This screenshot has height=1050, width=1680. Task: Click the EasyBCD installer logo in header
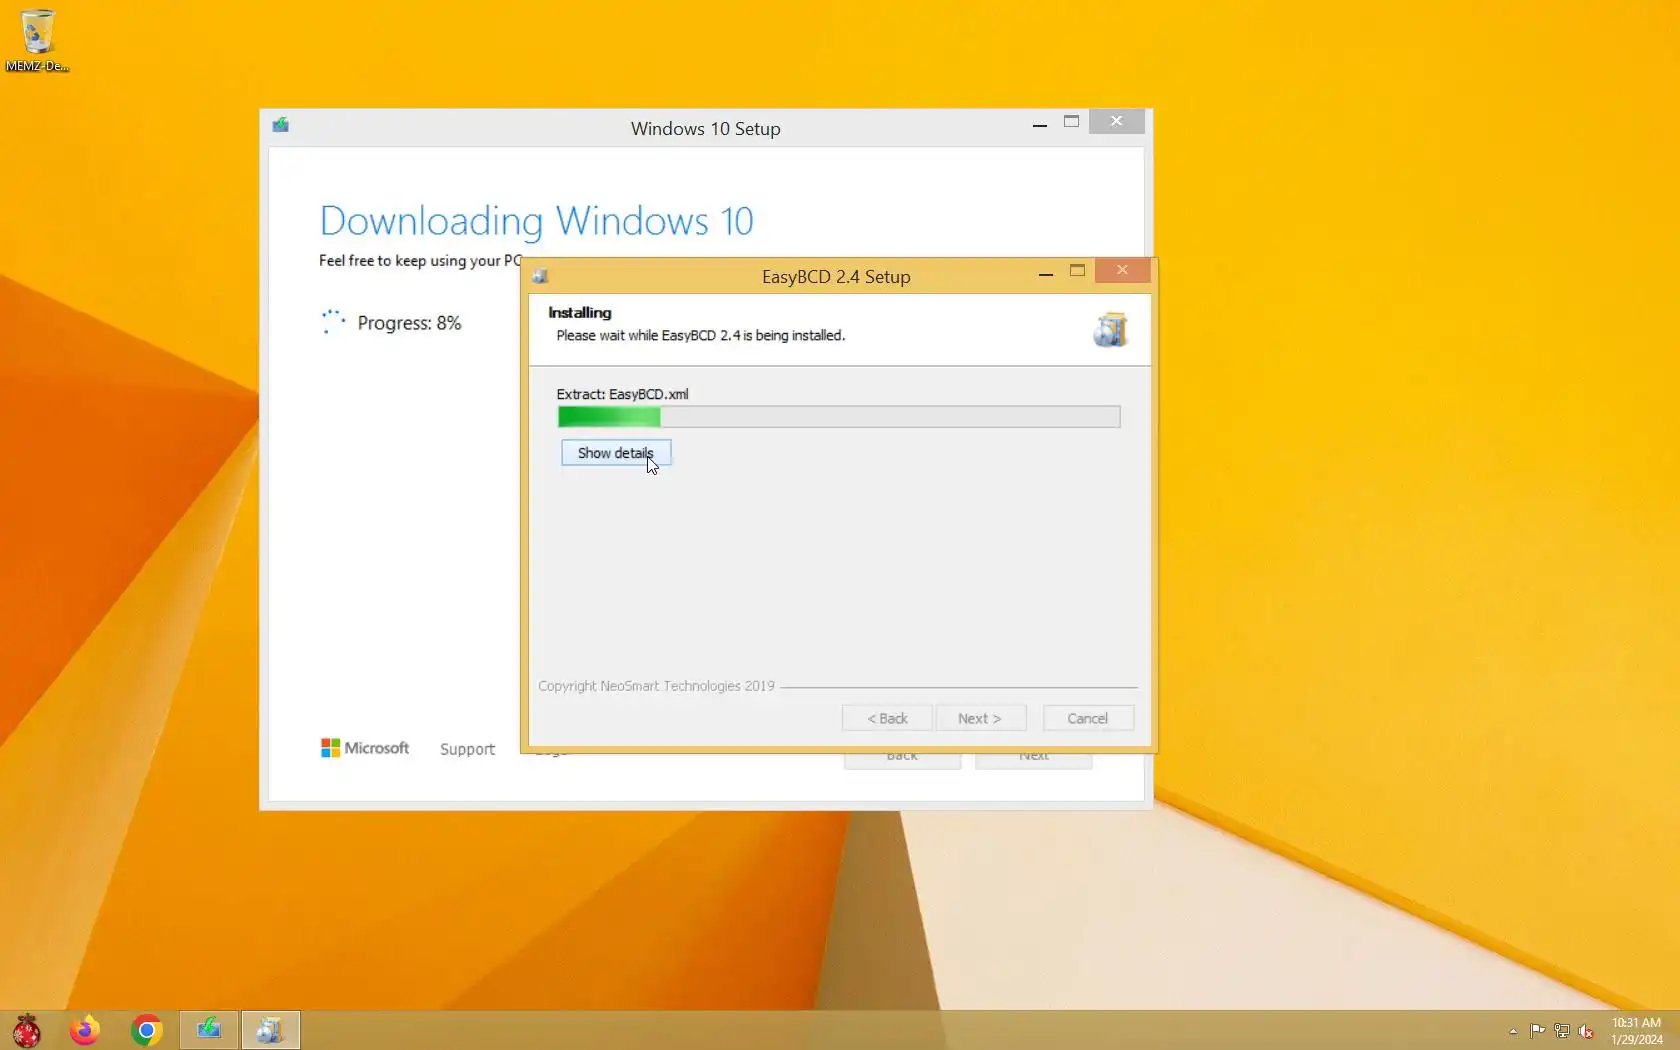(1110, 330)
